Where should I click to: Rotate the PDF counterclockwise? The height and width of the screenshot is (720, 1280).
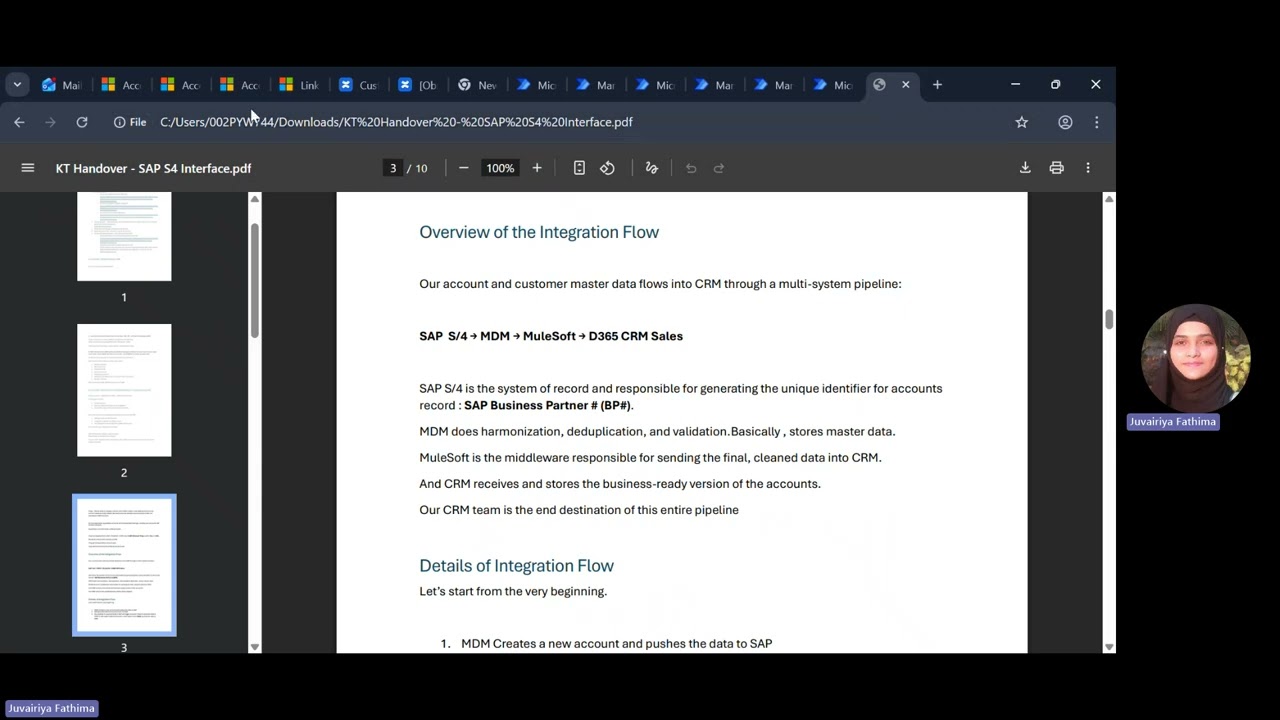(x=607, y=168)
